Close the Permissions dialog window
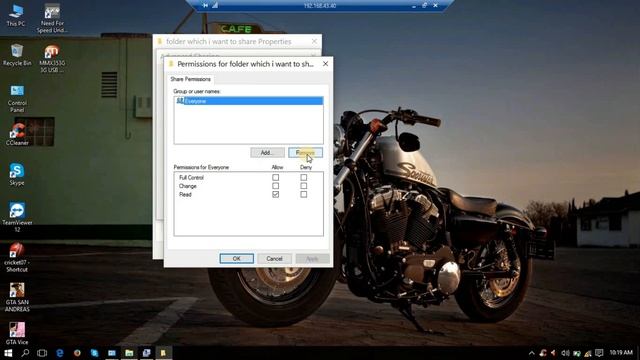The image size is (640, 360). pyautogui.click(x=325, y=64)
